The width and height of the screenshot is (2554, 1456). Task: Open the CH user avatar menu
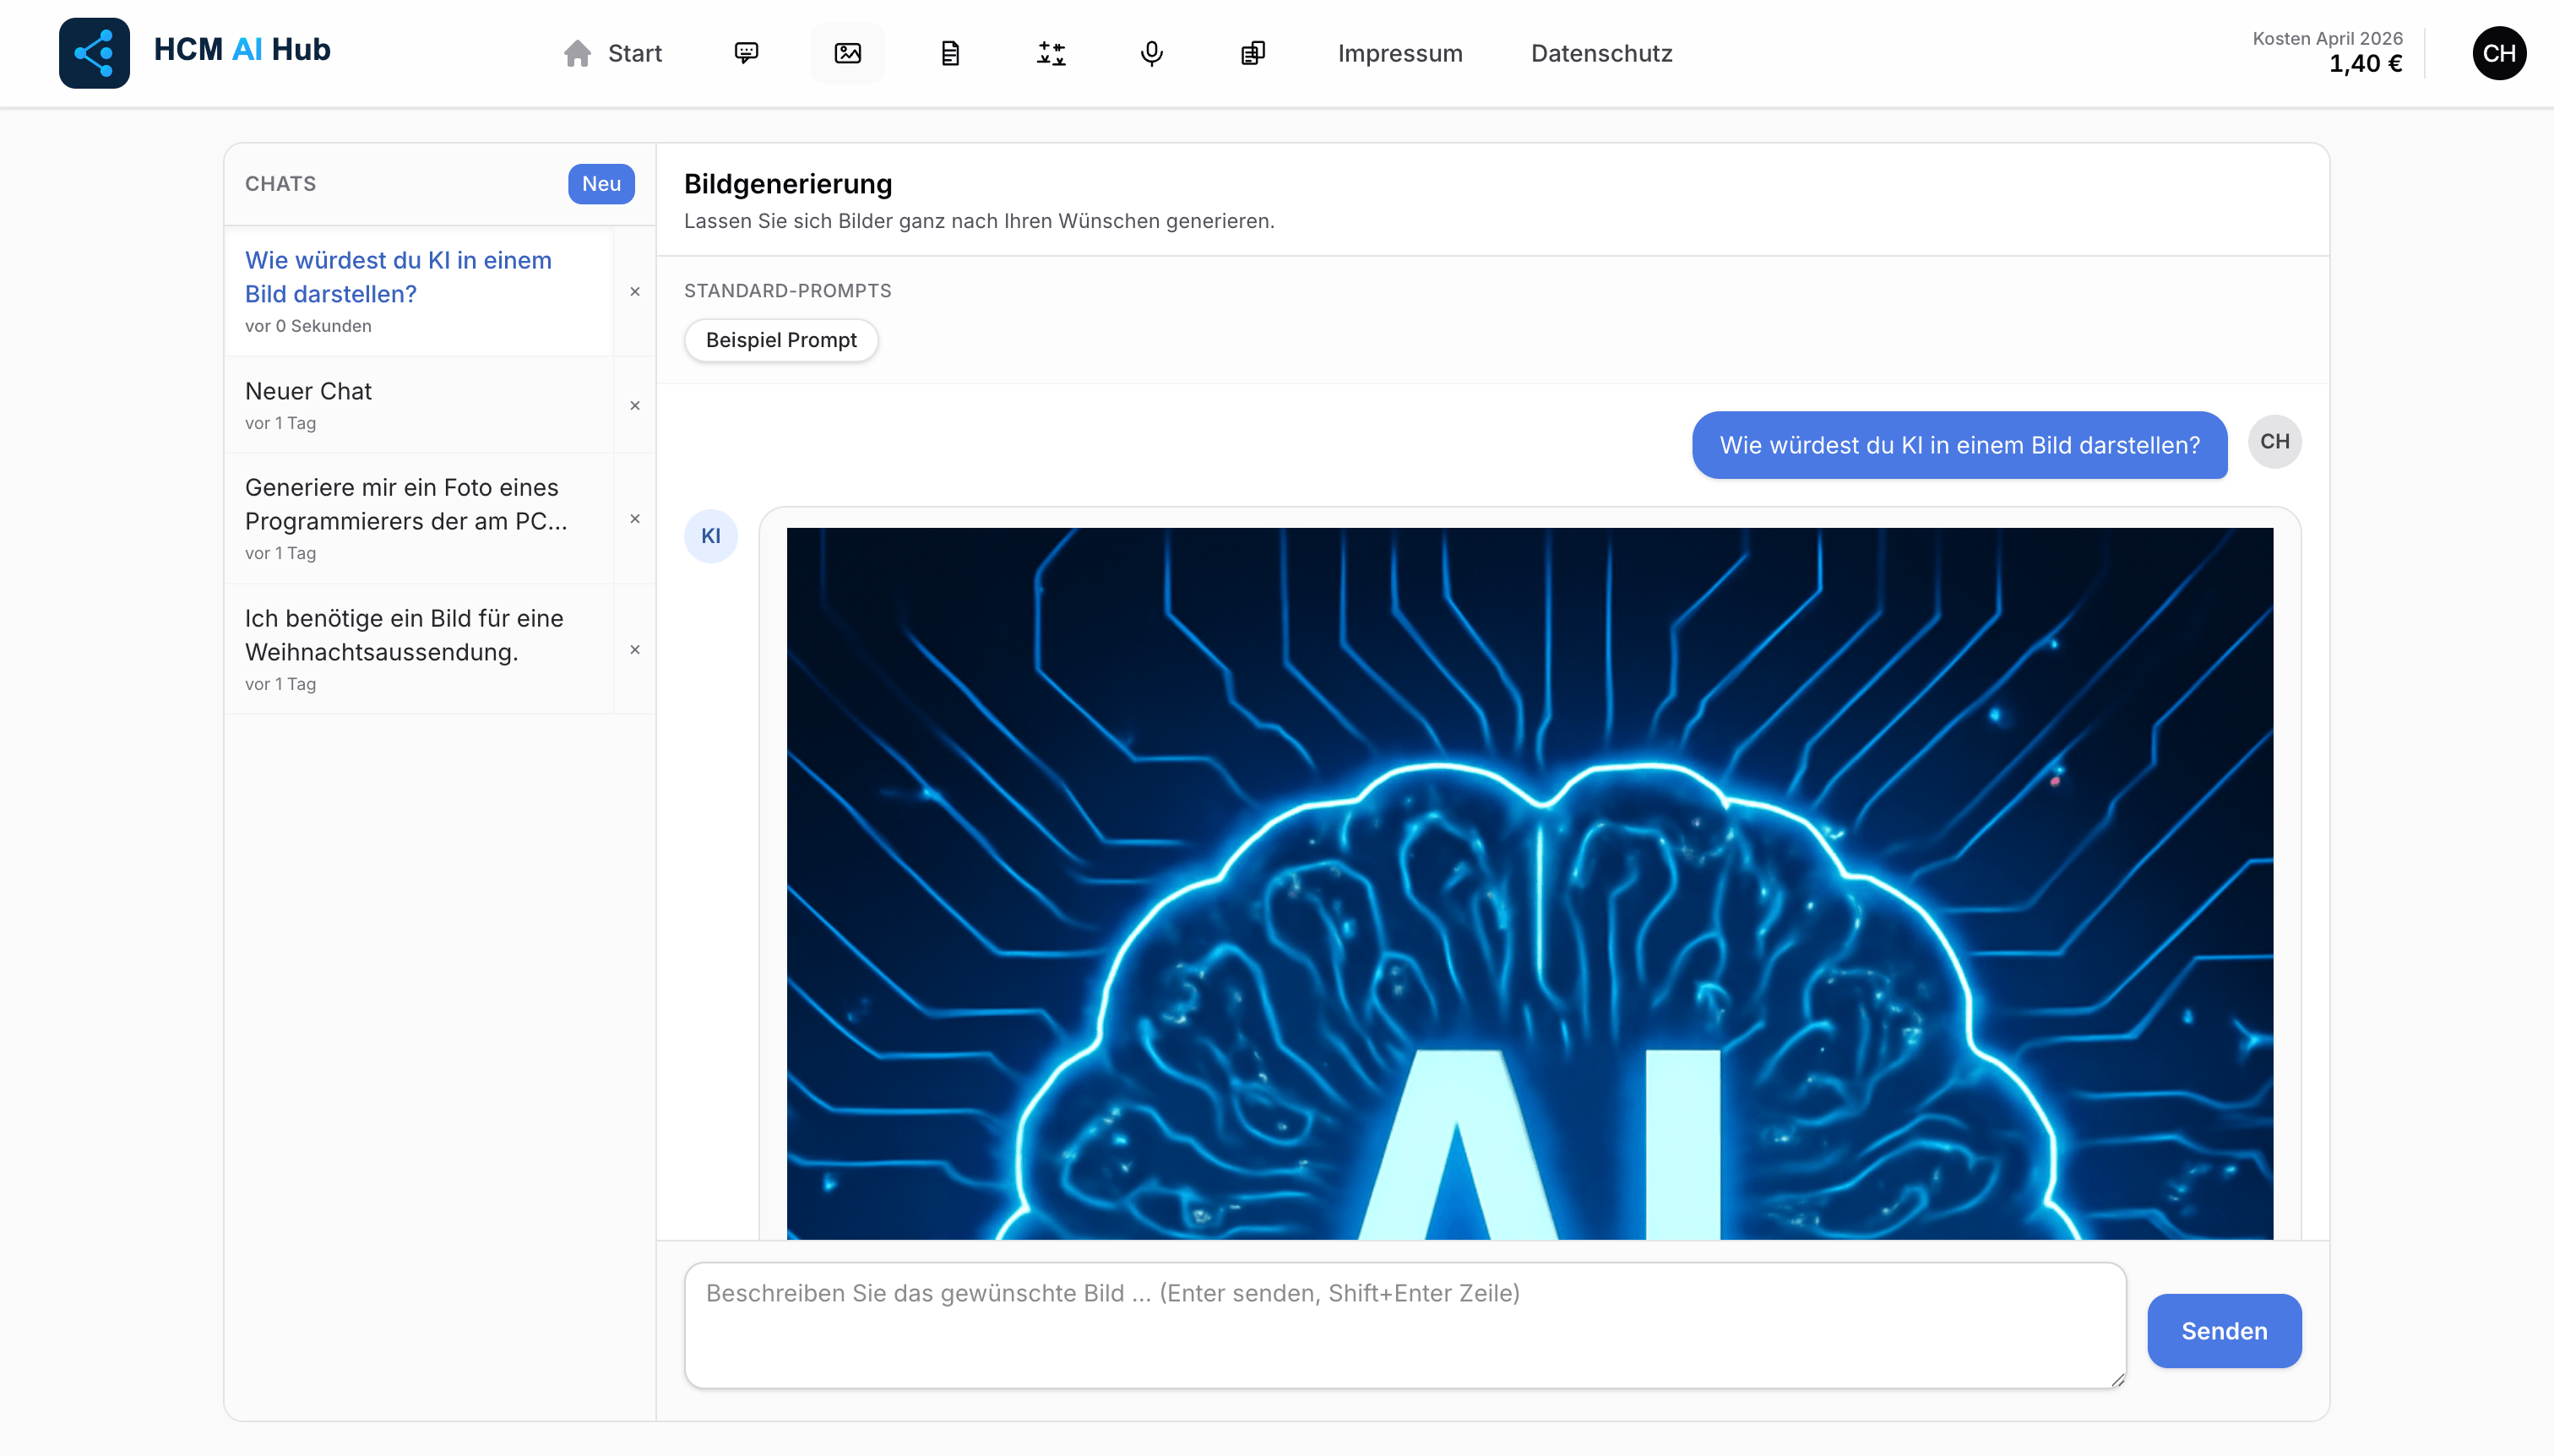[2499, 53]
